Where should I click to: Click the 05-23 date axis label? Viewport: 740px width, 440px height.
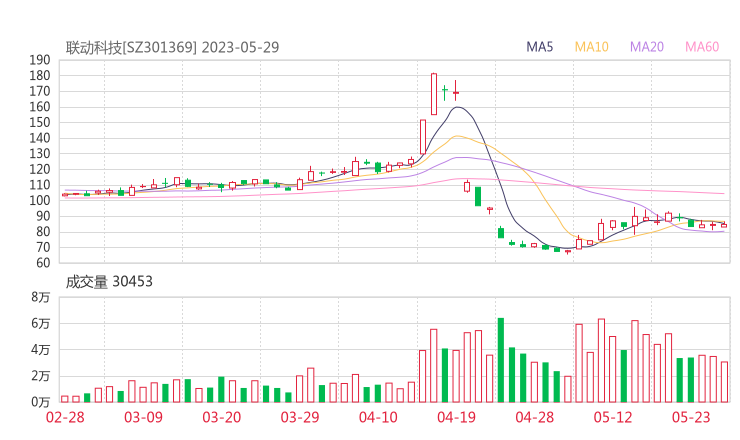coord(691,417)
